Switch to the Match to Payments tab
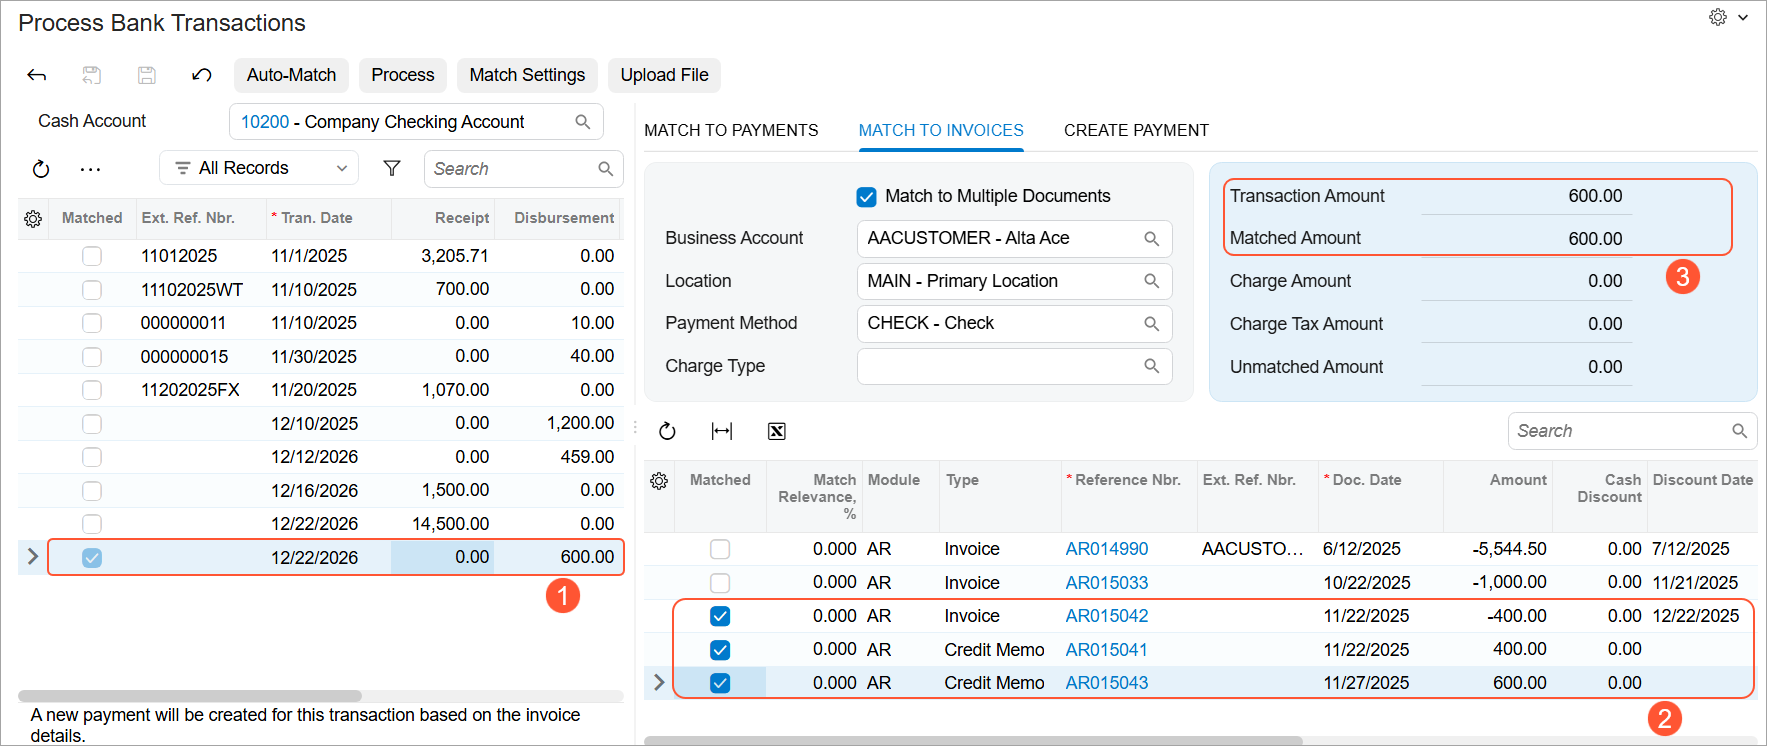Screen dimensions: 1767x746 [x=731, y=130]
